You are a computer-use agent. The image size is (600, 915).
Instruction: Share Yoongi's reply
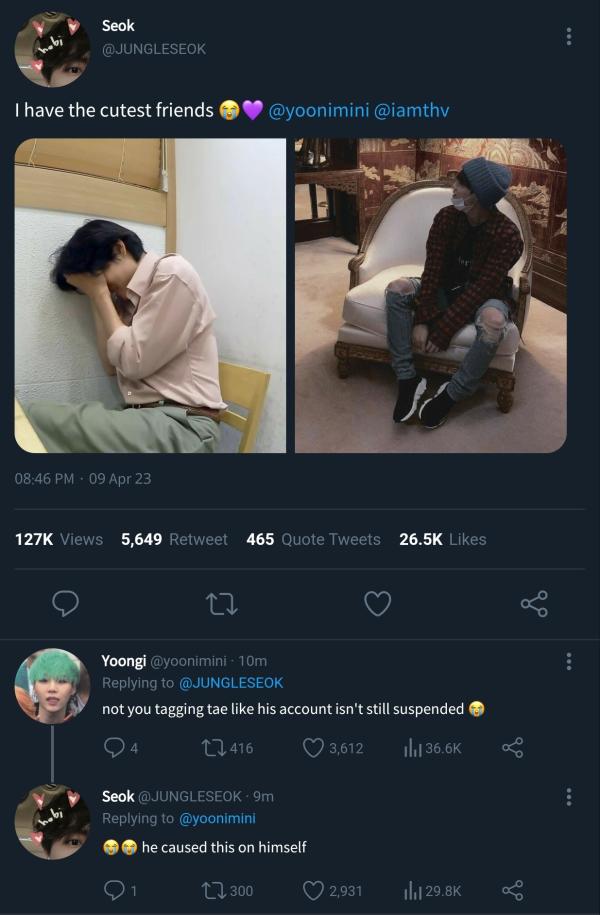(x=512, y=747)
